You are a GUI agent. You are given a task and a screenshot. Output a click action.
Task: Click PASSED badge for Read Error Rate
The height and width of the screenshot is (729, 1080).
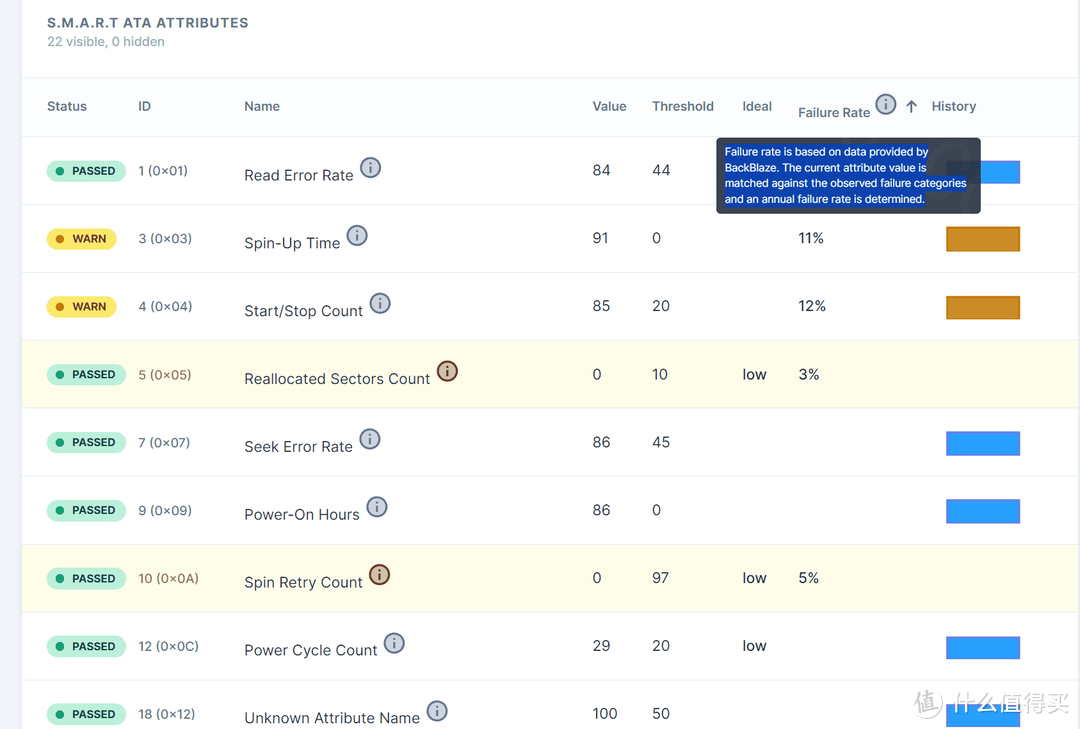click(86, 171)
